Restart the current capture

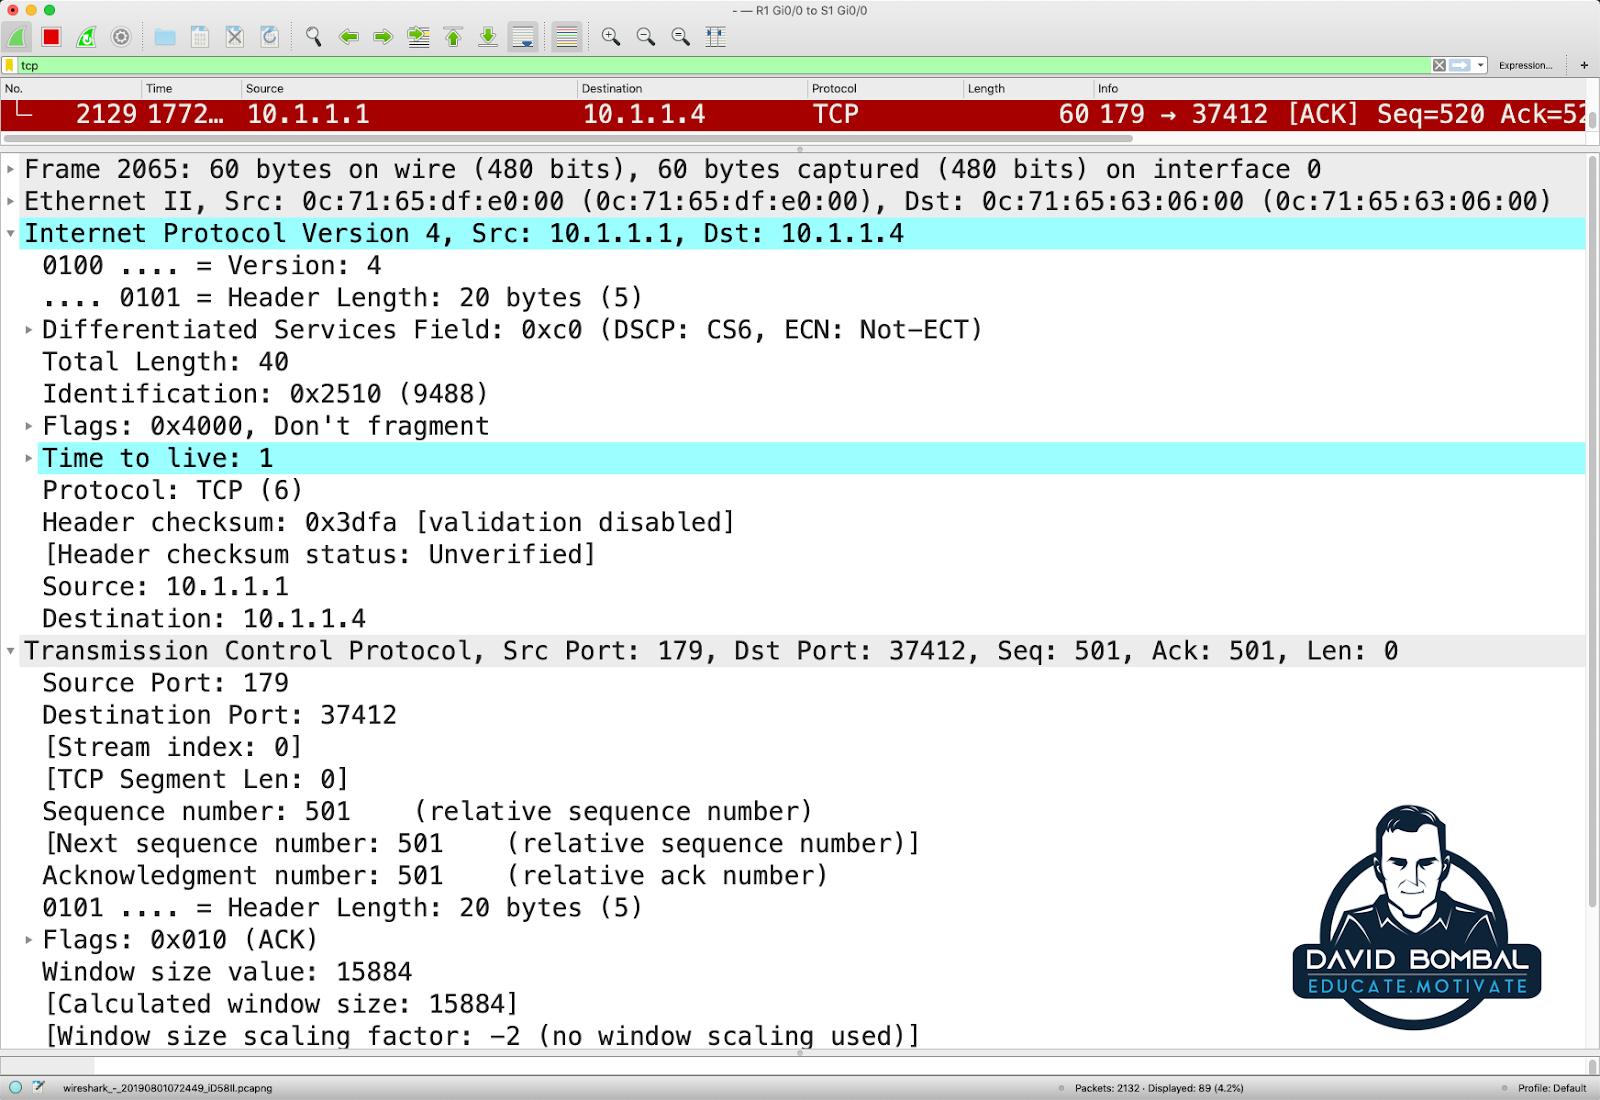[x=85, y=37]
